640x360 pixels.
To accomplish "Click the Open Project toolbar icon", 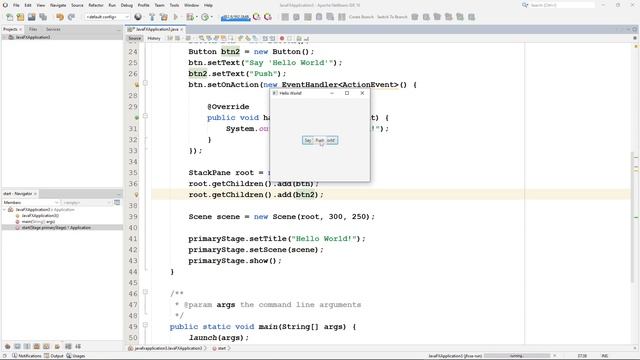I will (x=32, y=17).
